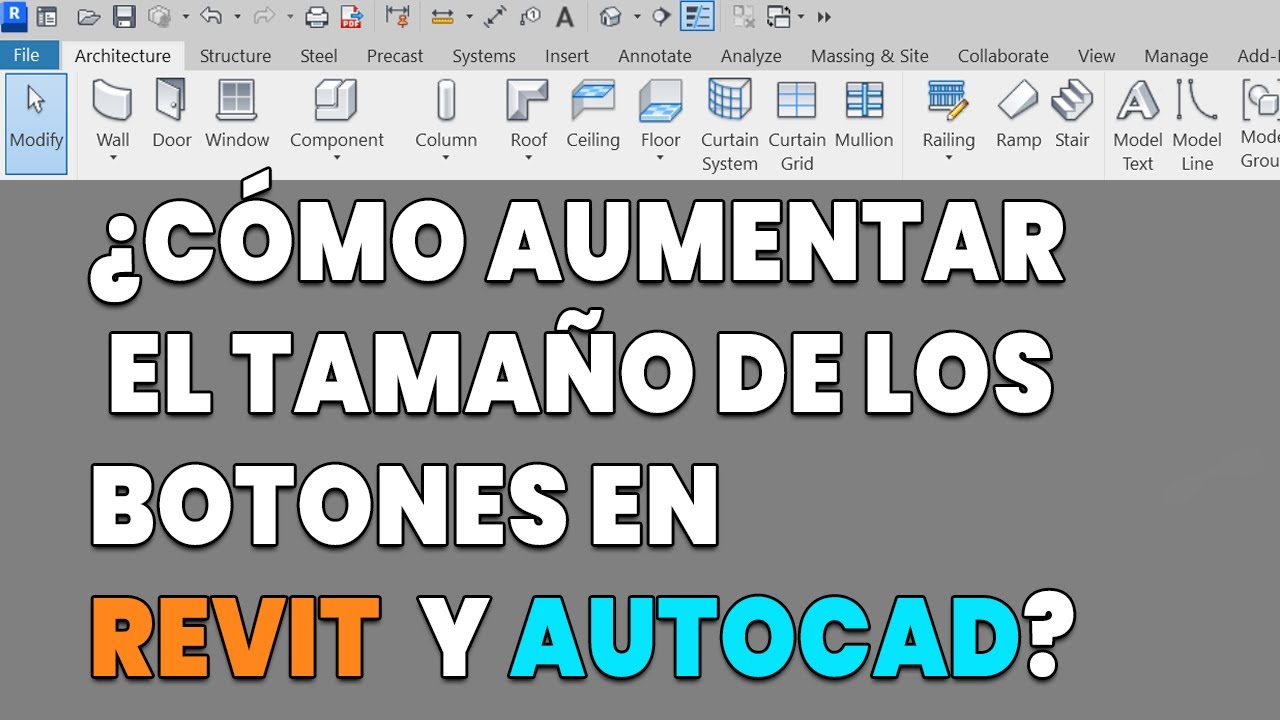Screen dimensions: 1280x720
Task: Expand the Redo history dropdown arrow
Action: (x=289, y=17)
